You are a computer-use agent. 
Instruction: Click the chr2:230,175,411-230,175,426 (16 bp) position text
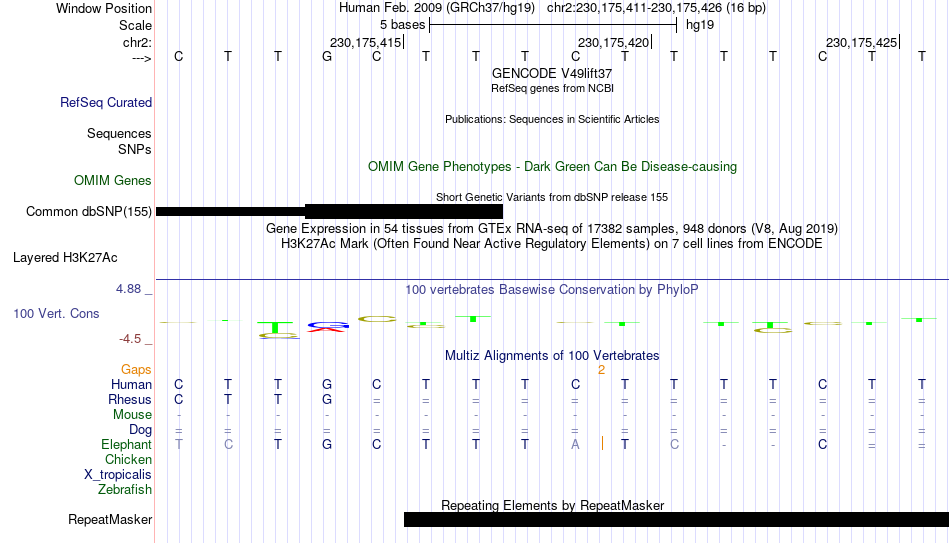tap(656, 8)
